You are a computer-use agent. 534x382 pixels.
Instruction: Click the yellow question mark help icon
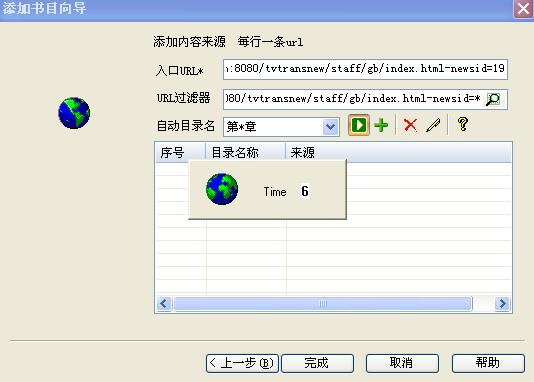tap(462, 124)
